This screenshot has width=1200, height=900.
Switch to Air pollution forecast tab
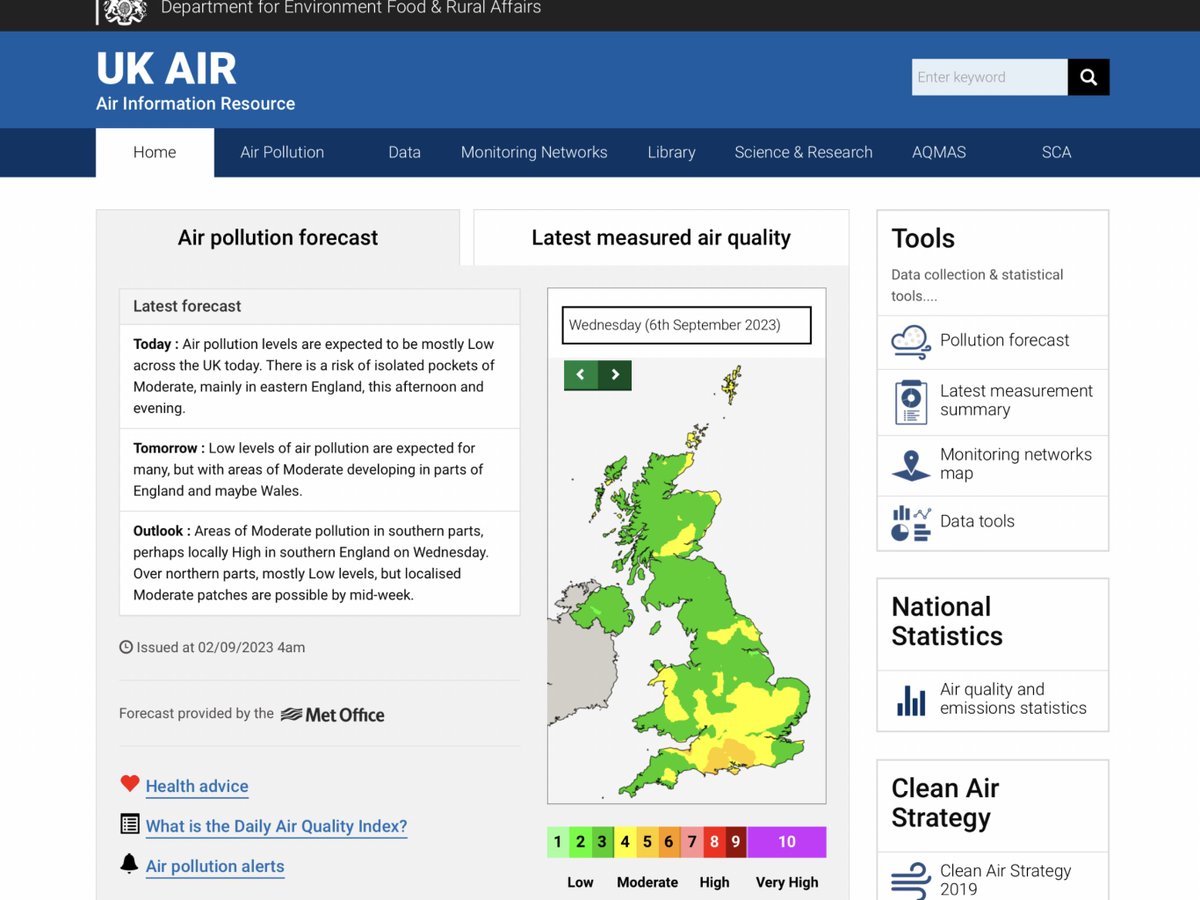click(x=278, y=237)
